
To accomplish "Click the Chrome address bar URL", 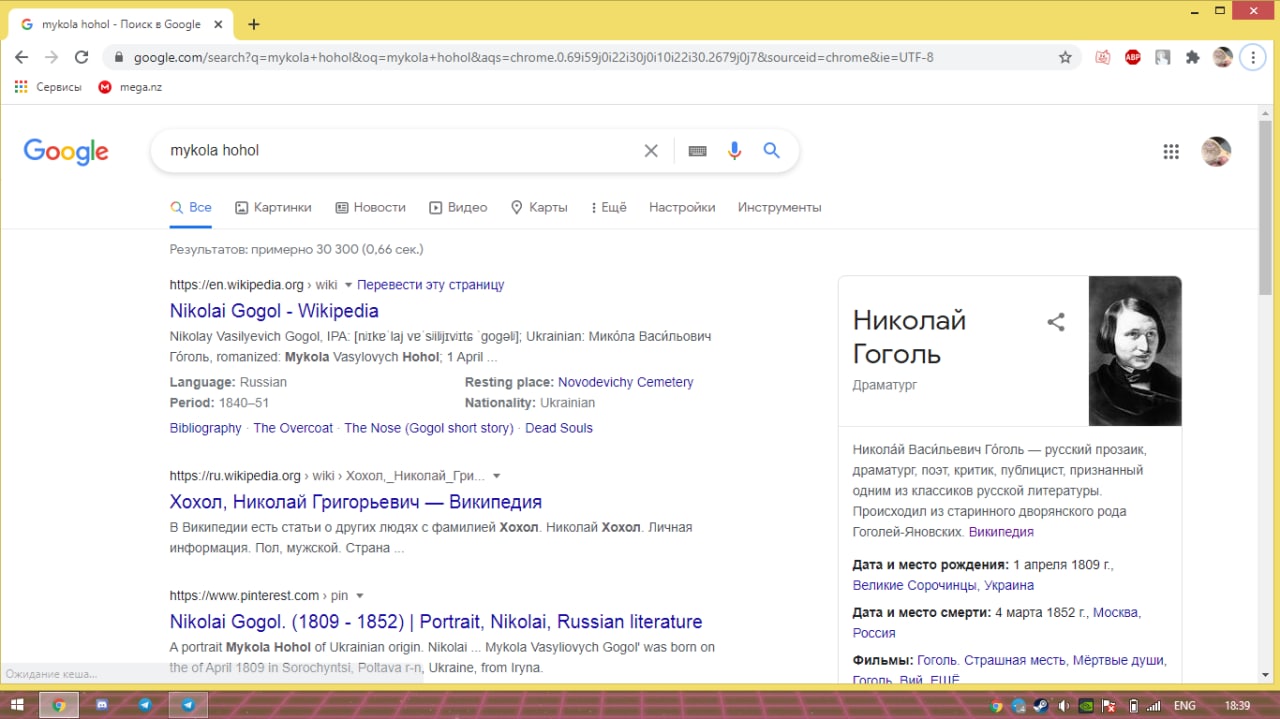I will tap(534, 57).
